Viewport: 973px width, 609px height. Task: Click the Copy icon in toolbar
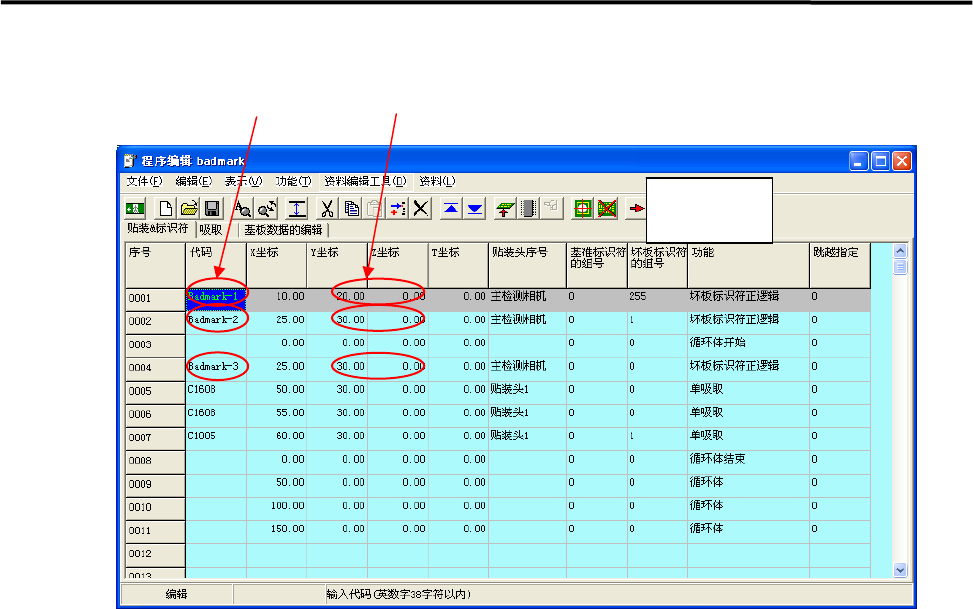[x=351, y=208]
